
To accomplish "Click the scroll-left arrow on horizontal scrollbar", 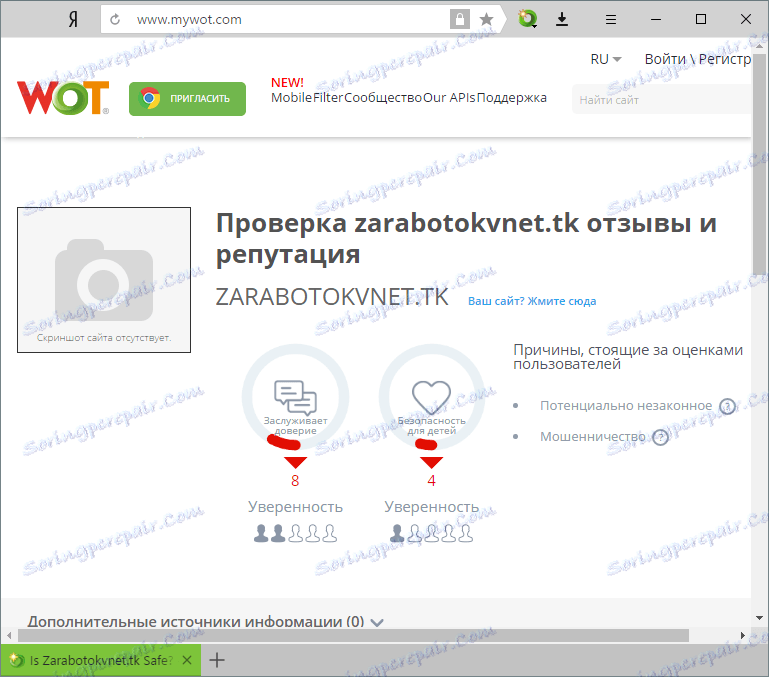I will (9, 636).
